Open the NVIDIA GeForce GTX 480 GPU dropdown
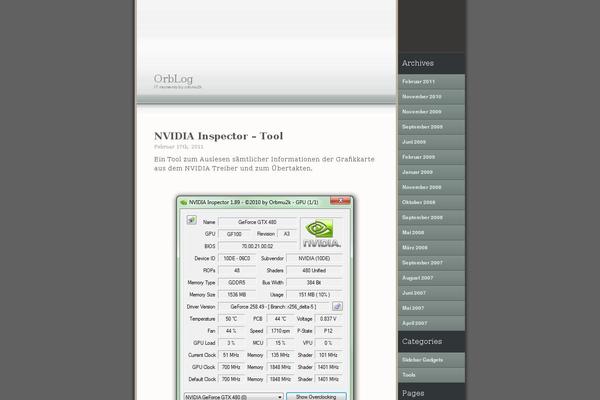Image resolution: width=600 pixels, height=400 pixels. (x=233, y=397)
